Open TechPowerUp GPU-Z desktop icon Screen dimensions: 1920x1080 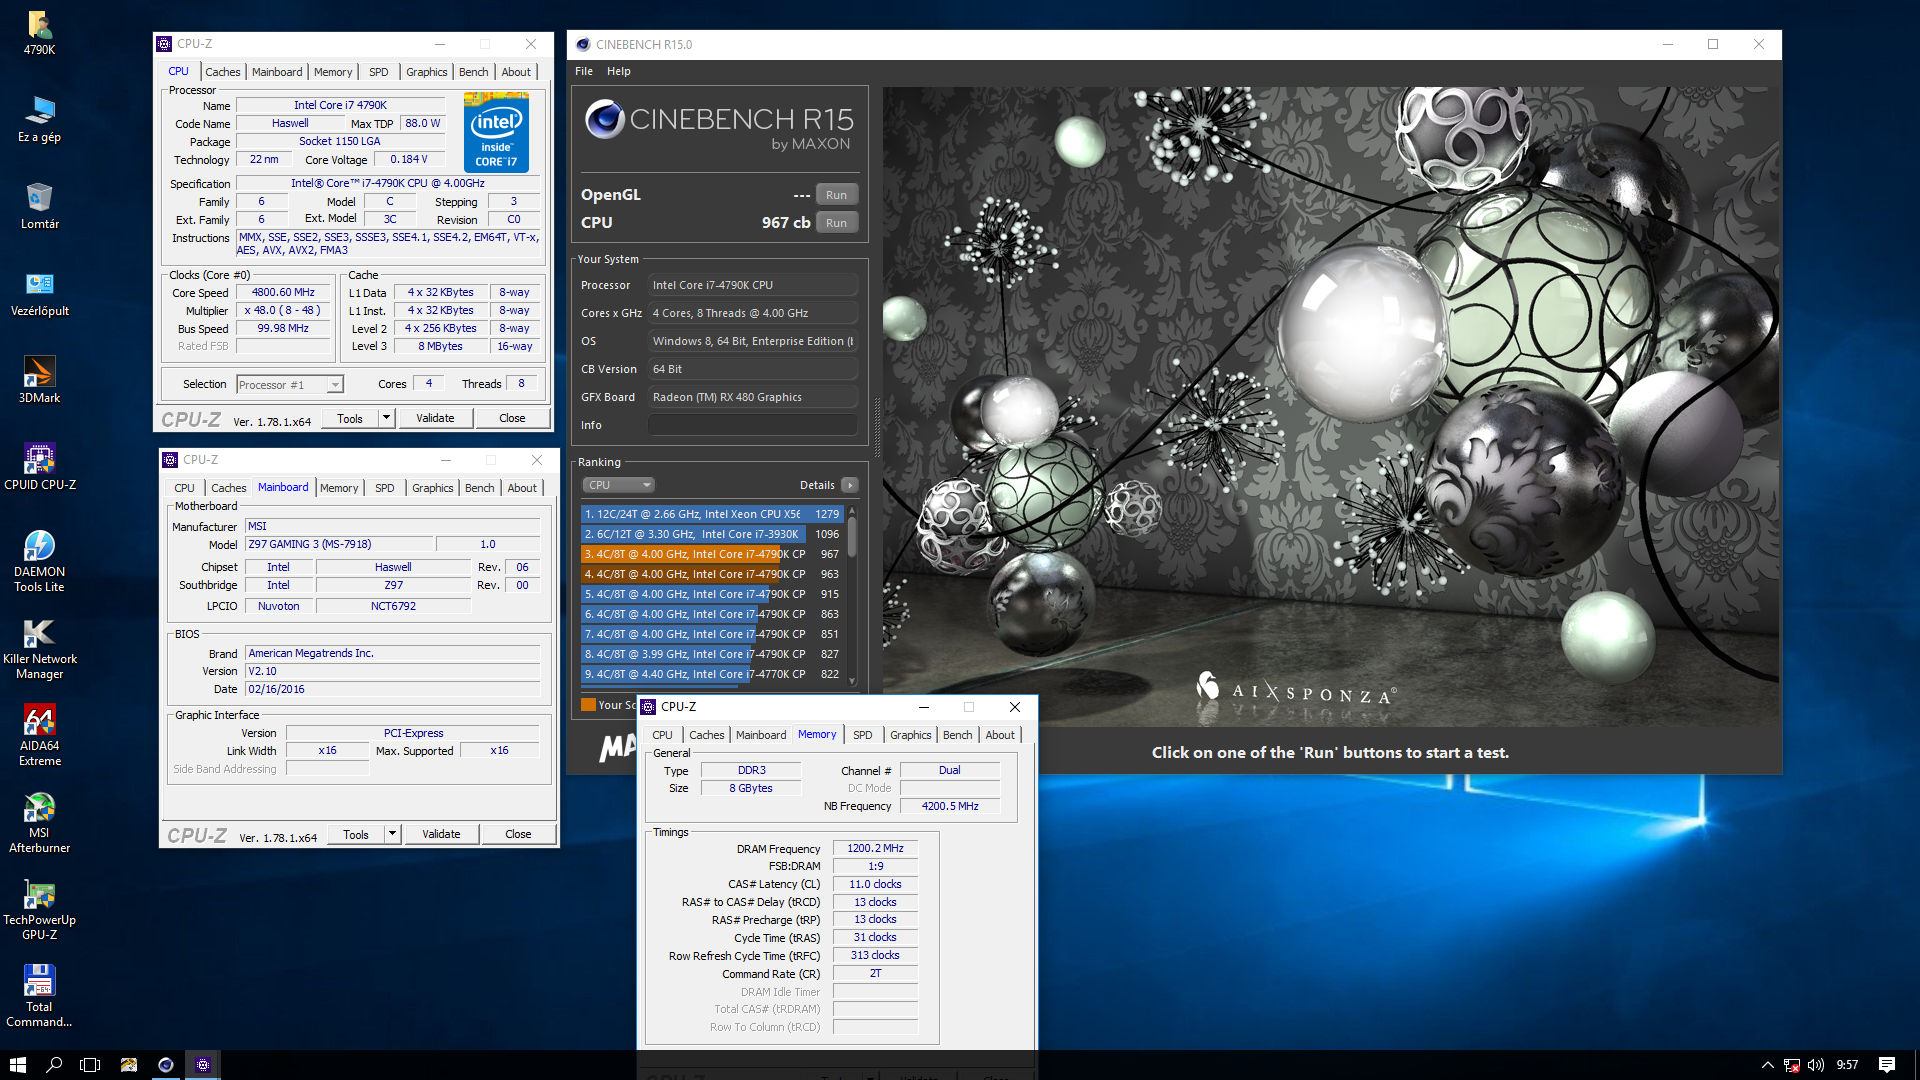pos(39,910)
